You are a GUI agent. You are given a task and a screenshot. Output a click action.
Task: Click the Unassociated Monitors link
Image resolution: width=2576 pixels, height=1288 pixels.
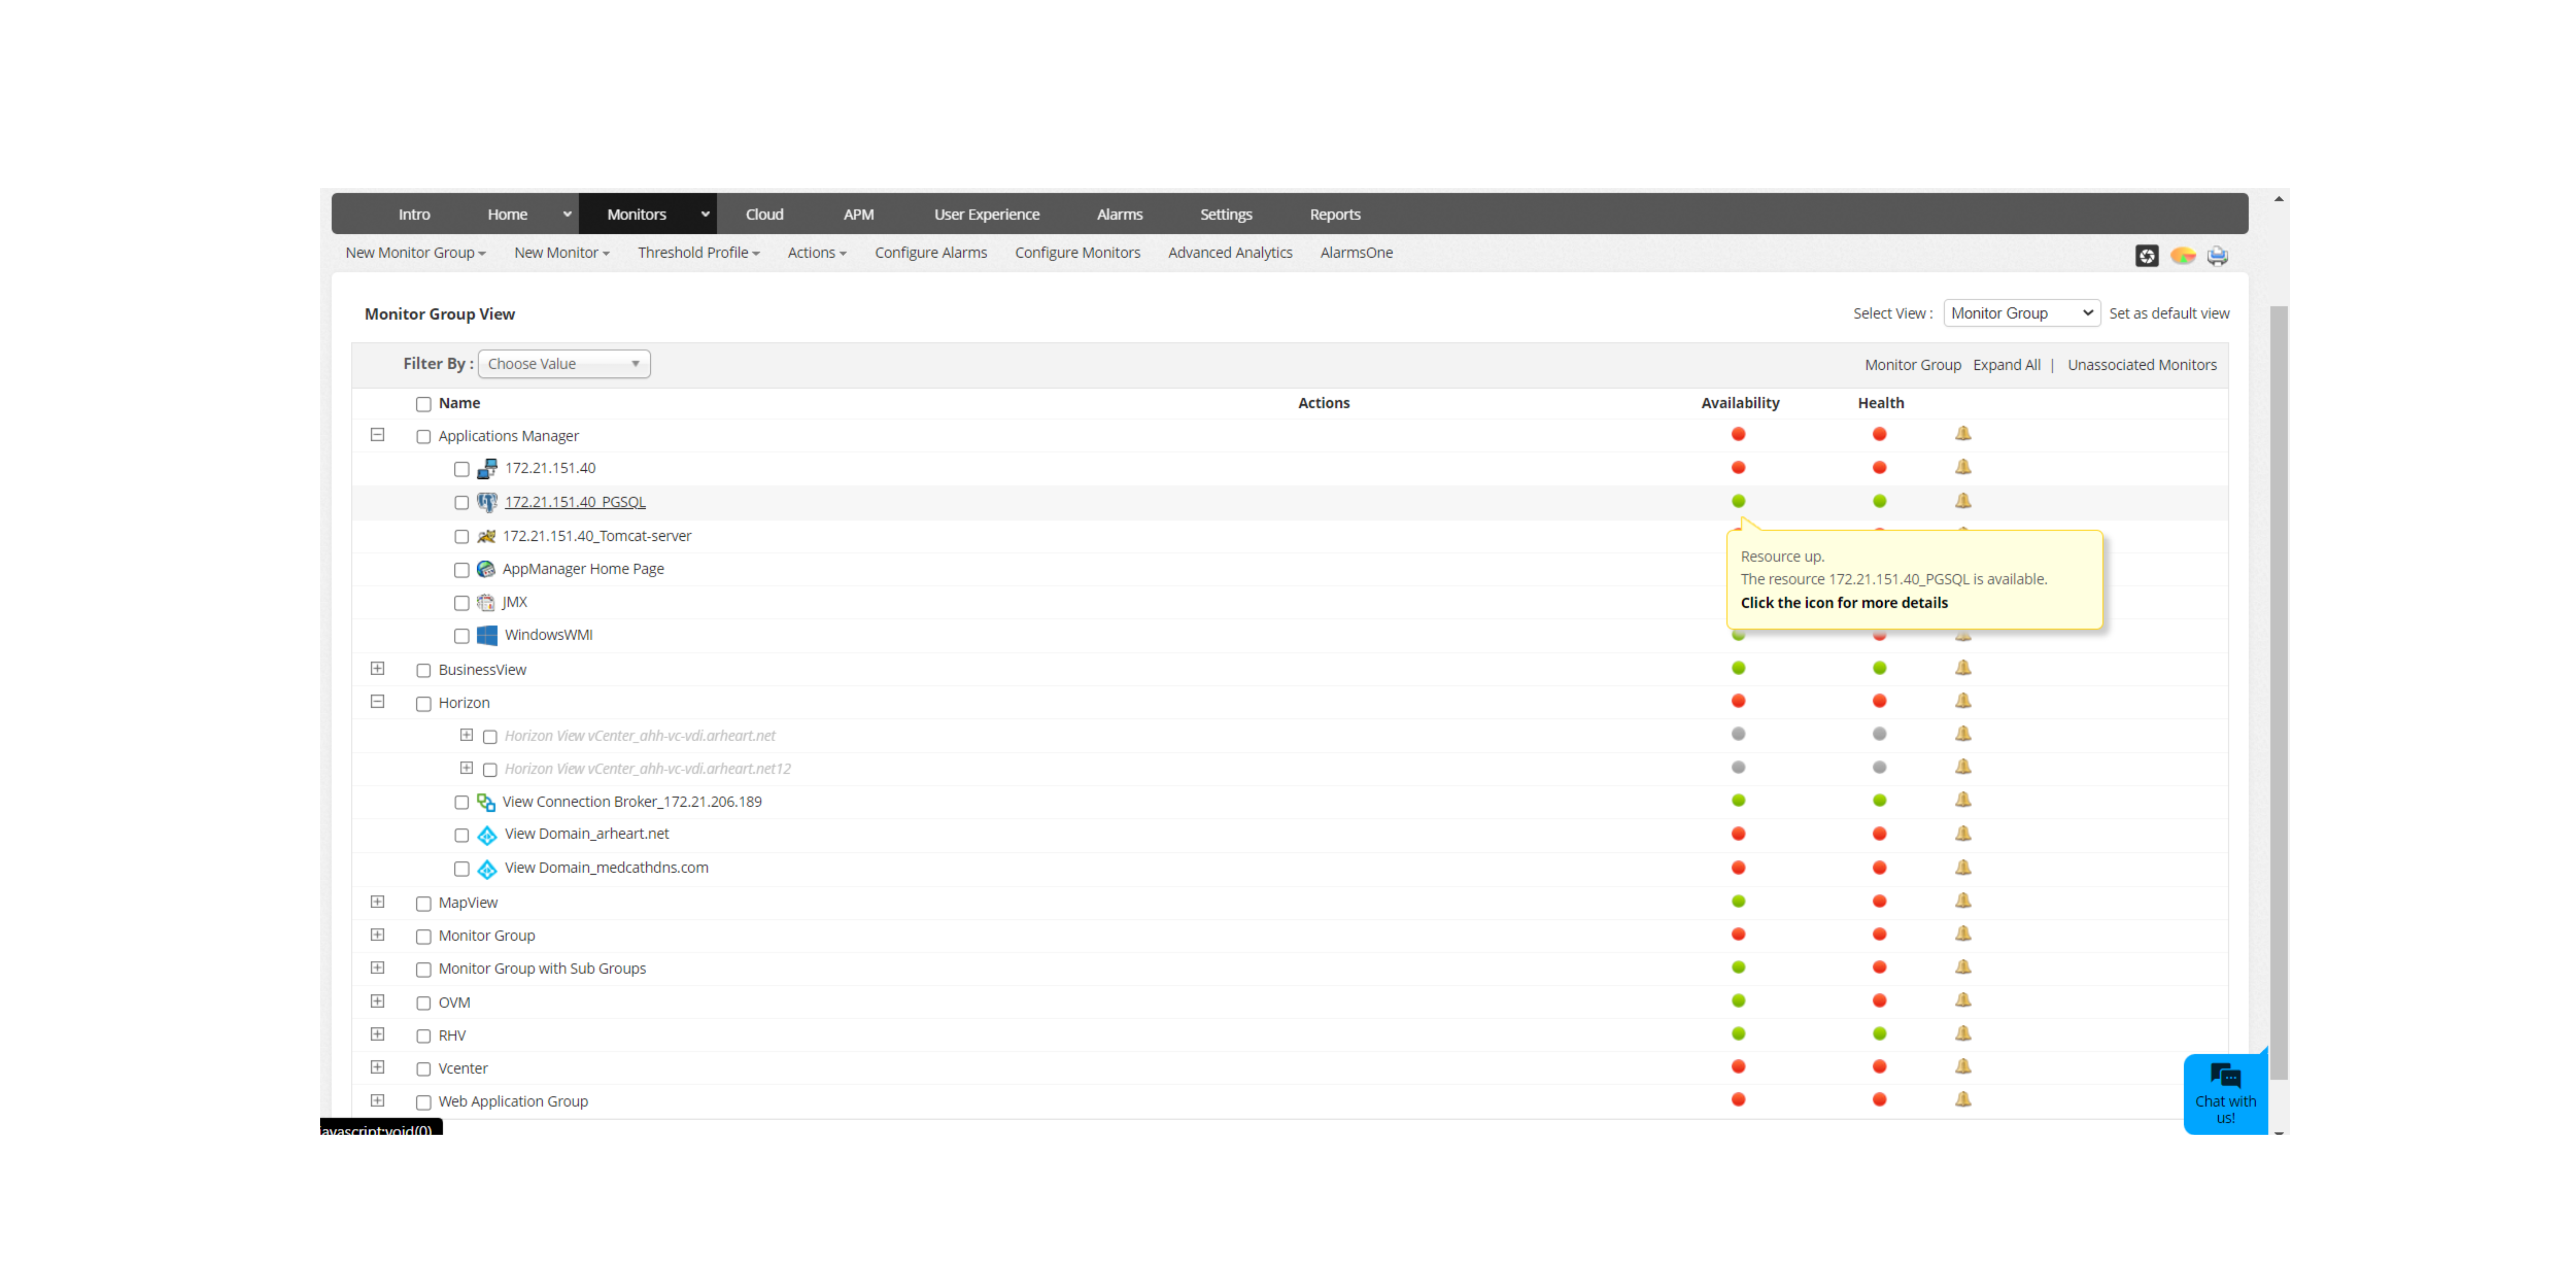tap(2142, 364)
